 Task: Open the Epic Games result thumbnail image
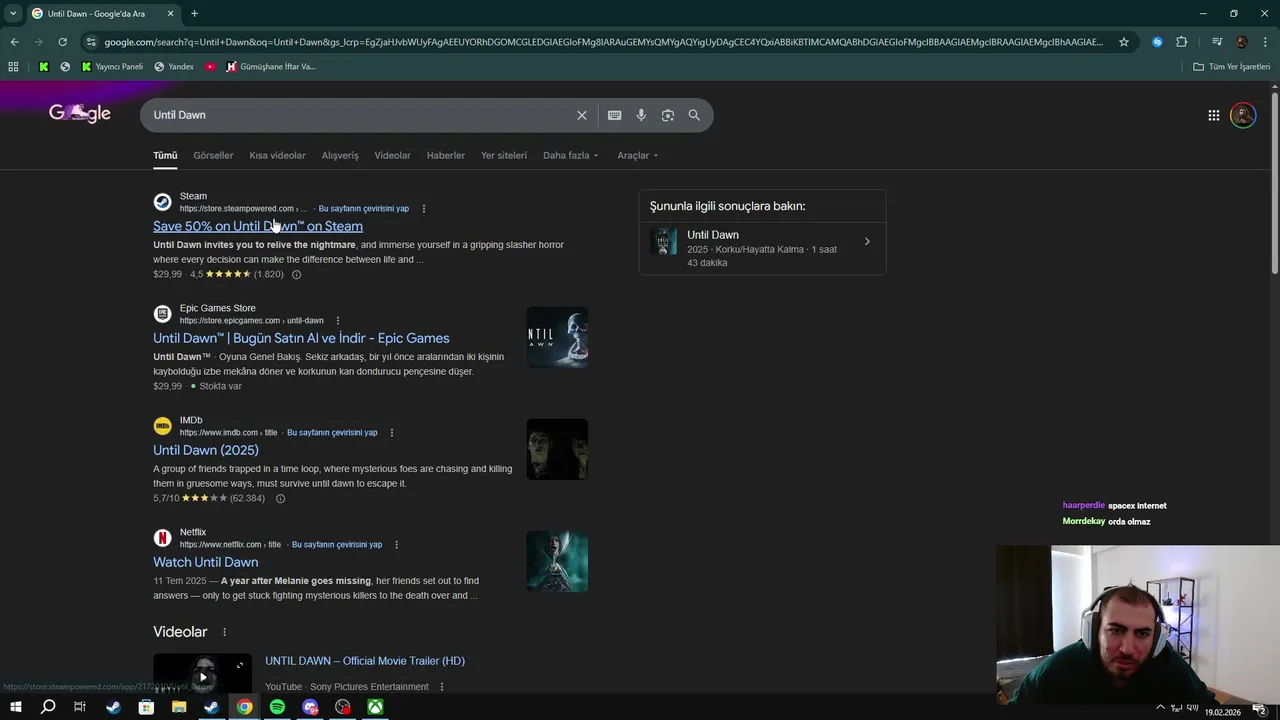pyautogui.click(x=557, y=337)
